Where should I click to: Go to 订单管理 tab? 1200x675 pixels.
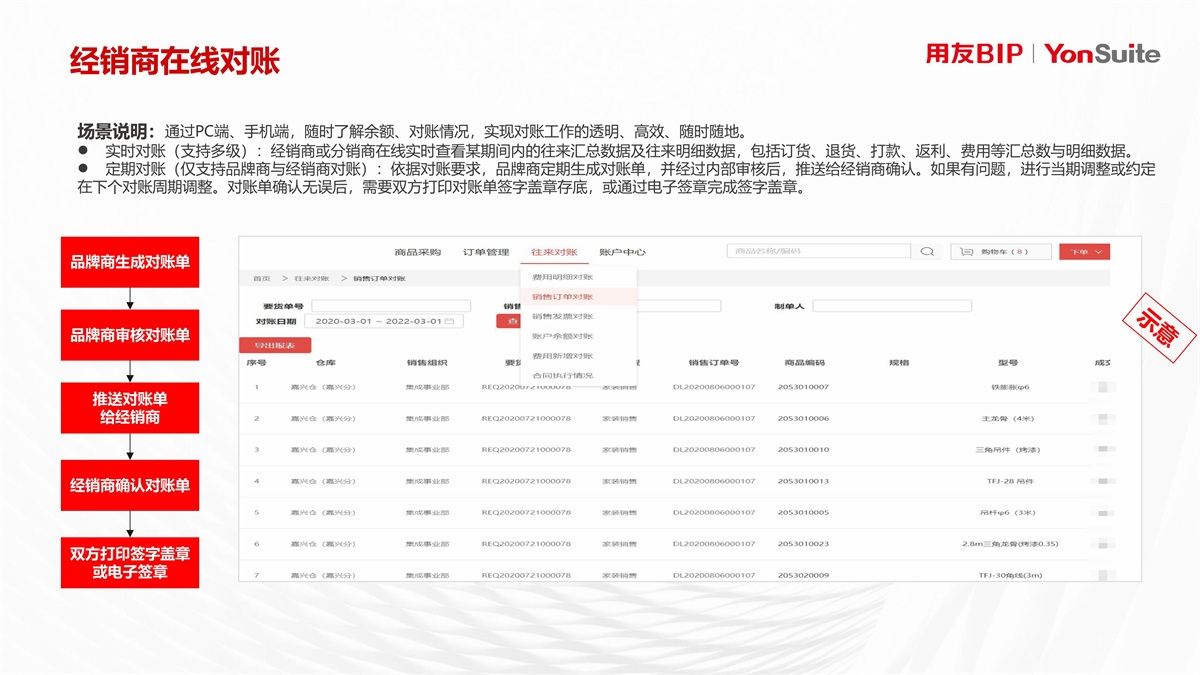coord(486,252)
